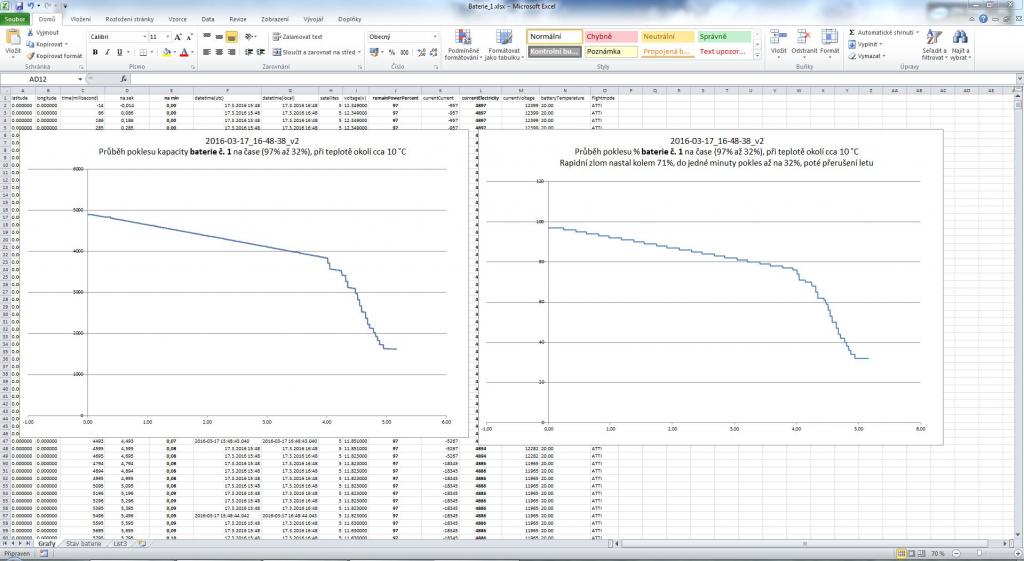
Task: Toggle italic formatting
Action: pyautogui.click(x=105, y=52)
